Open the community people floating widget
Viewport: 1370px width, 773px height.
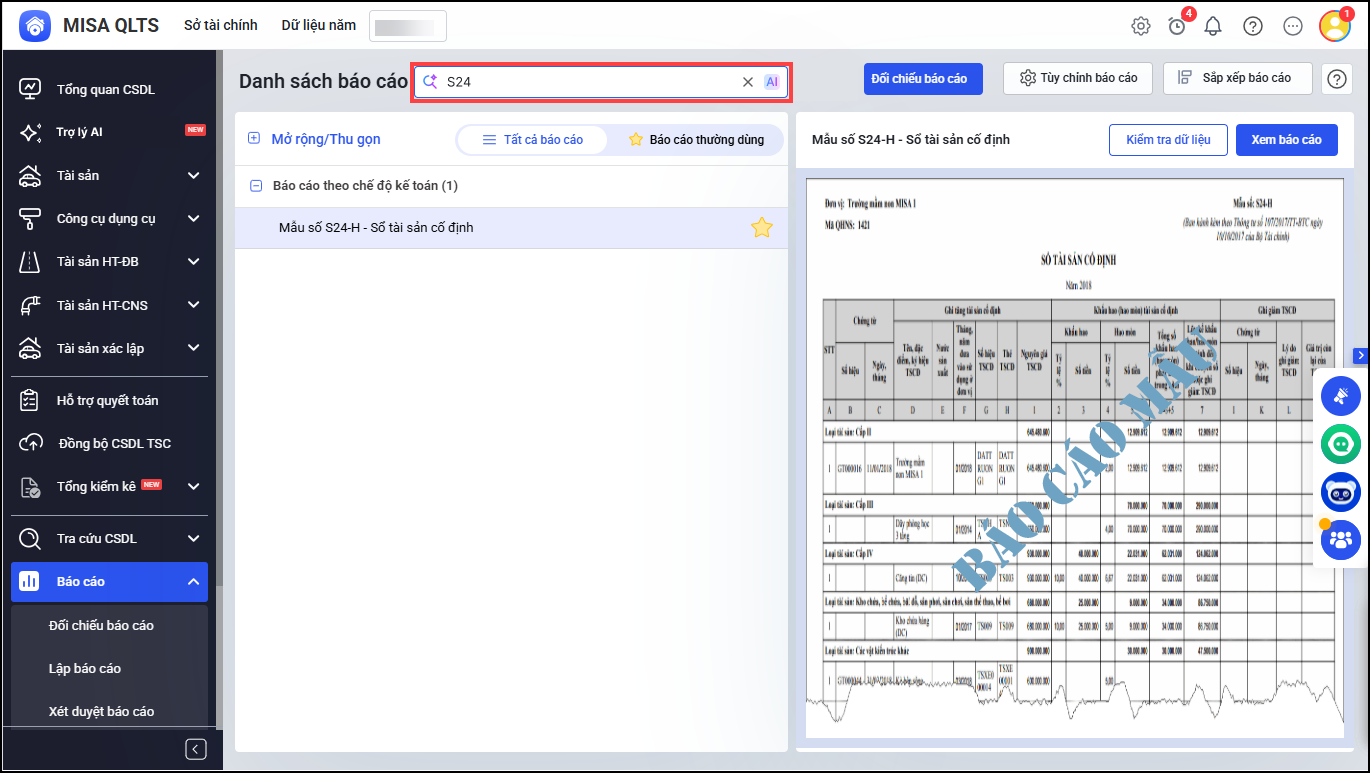[x=1341, y=540]
